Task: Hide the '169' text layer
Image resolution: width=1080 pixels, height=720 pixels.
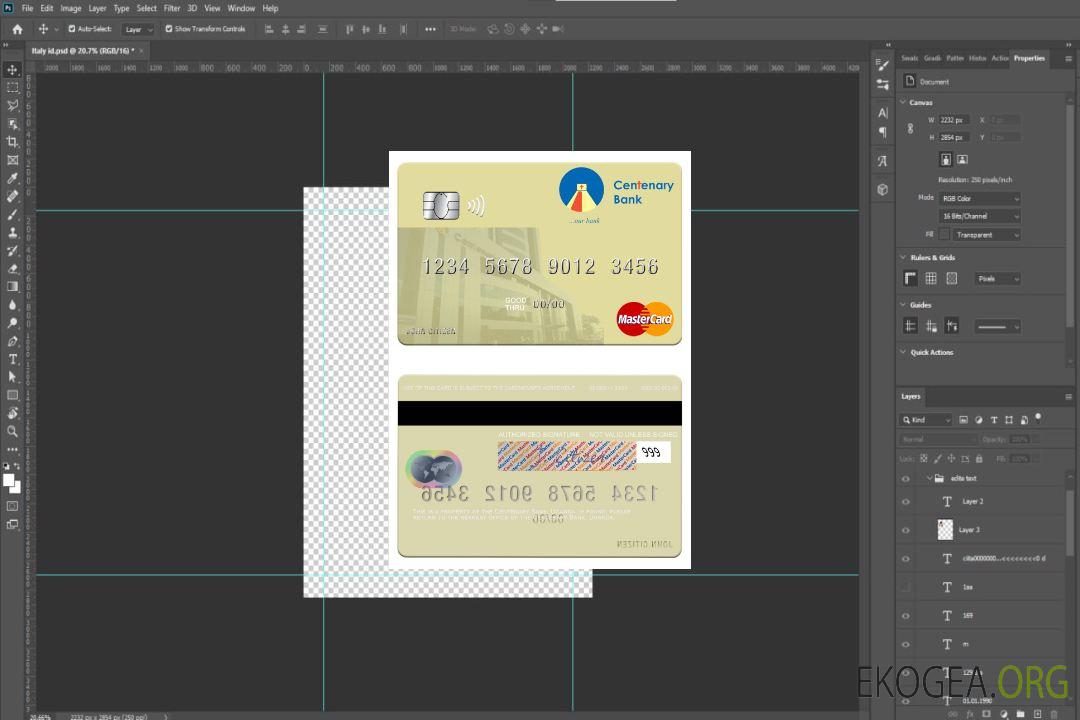Action: pos(906,616)
